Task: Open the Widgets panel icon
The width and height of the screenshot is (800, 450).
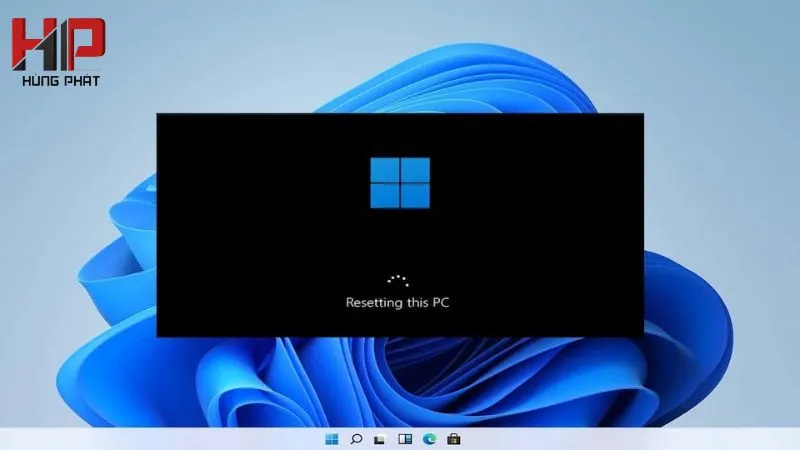Action: click(405, 439)
